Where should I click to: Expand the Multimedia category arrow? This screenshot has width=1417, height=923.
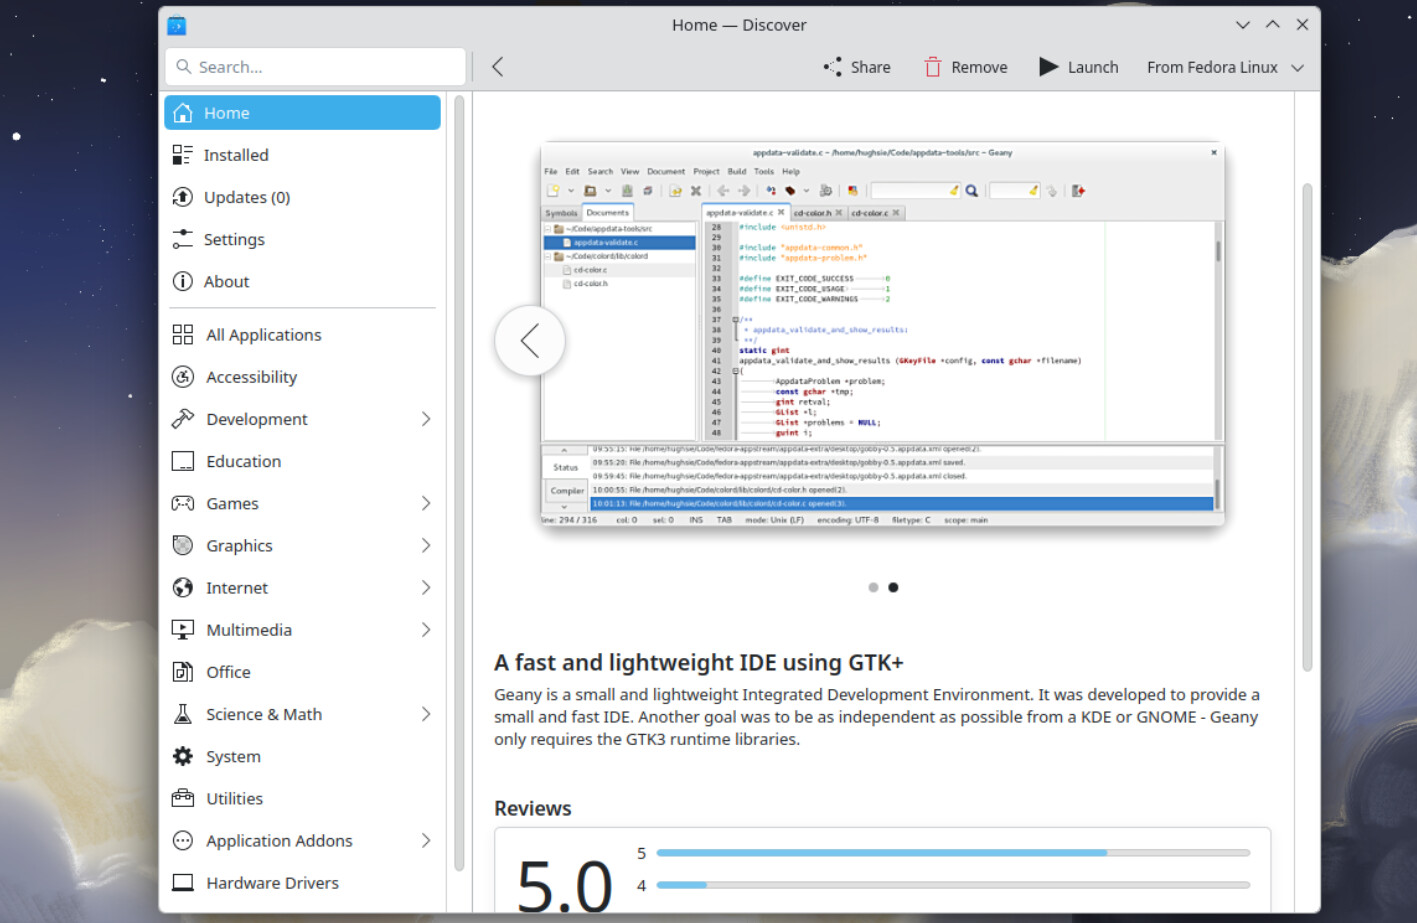coord(425,630)
